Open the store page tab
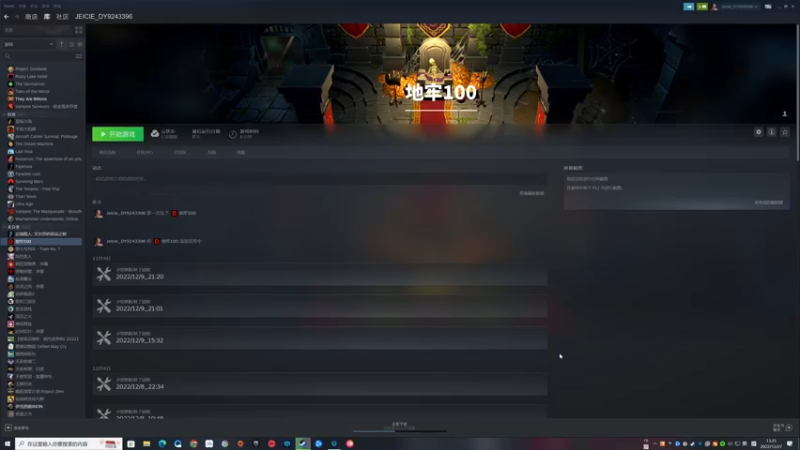800x450 pixels. tap(107, 153)
